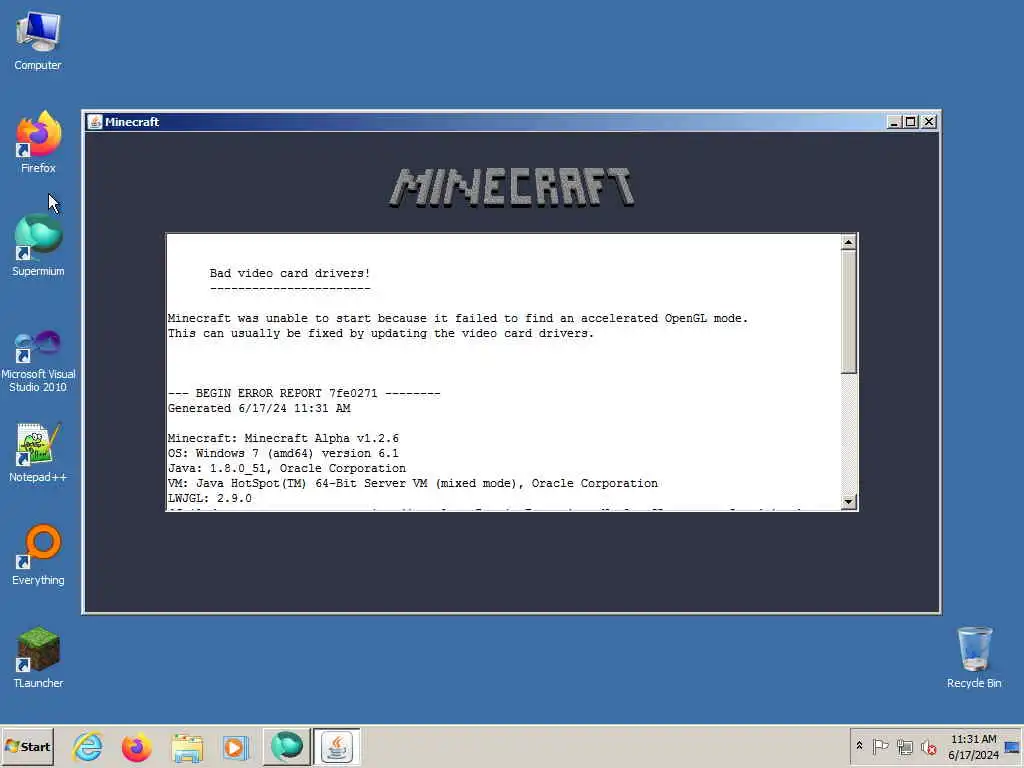Open the network tray icon
The height and width of the screenshot is (768, 1024).
pos(904,746)
